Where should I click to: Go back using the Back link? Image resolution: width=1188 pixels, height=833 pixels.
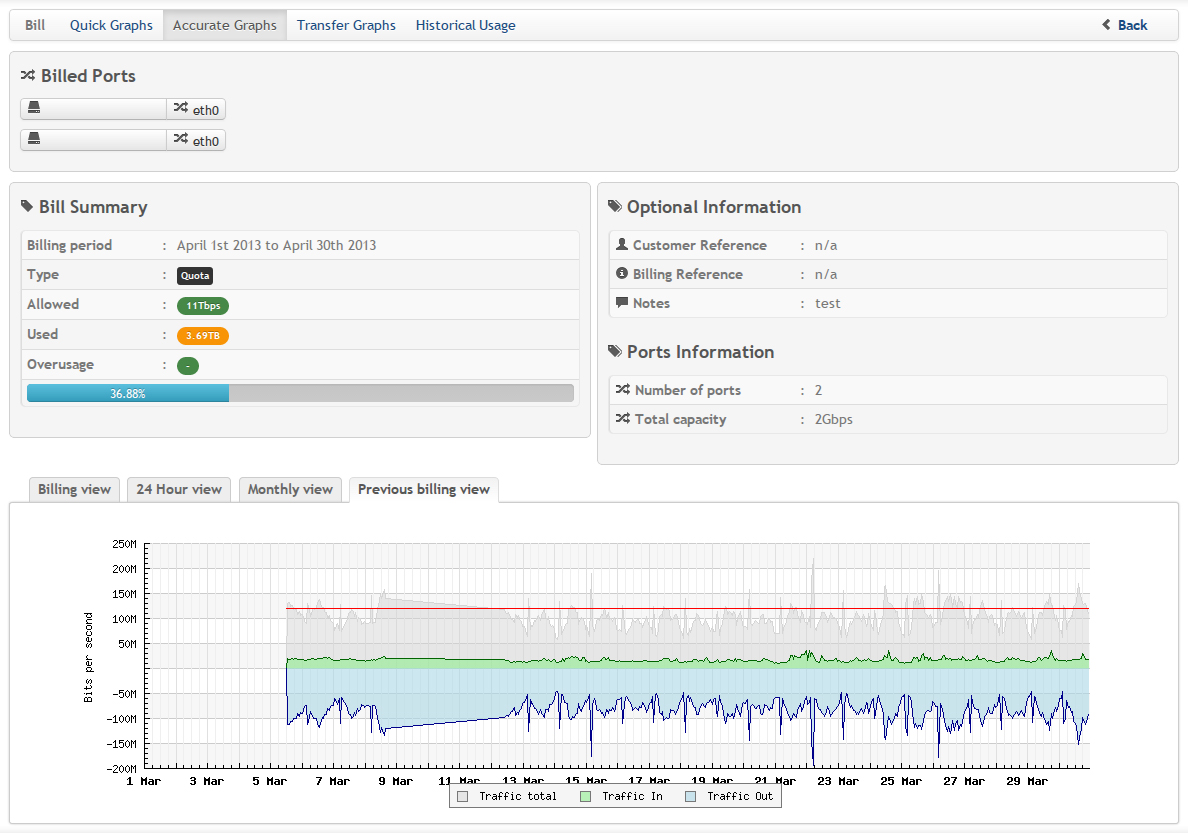tap(1125, 25)
